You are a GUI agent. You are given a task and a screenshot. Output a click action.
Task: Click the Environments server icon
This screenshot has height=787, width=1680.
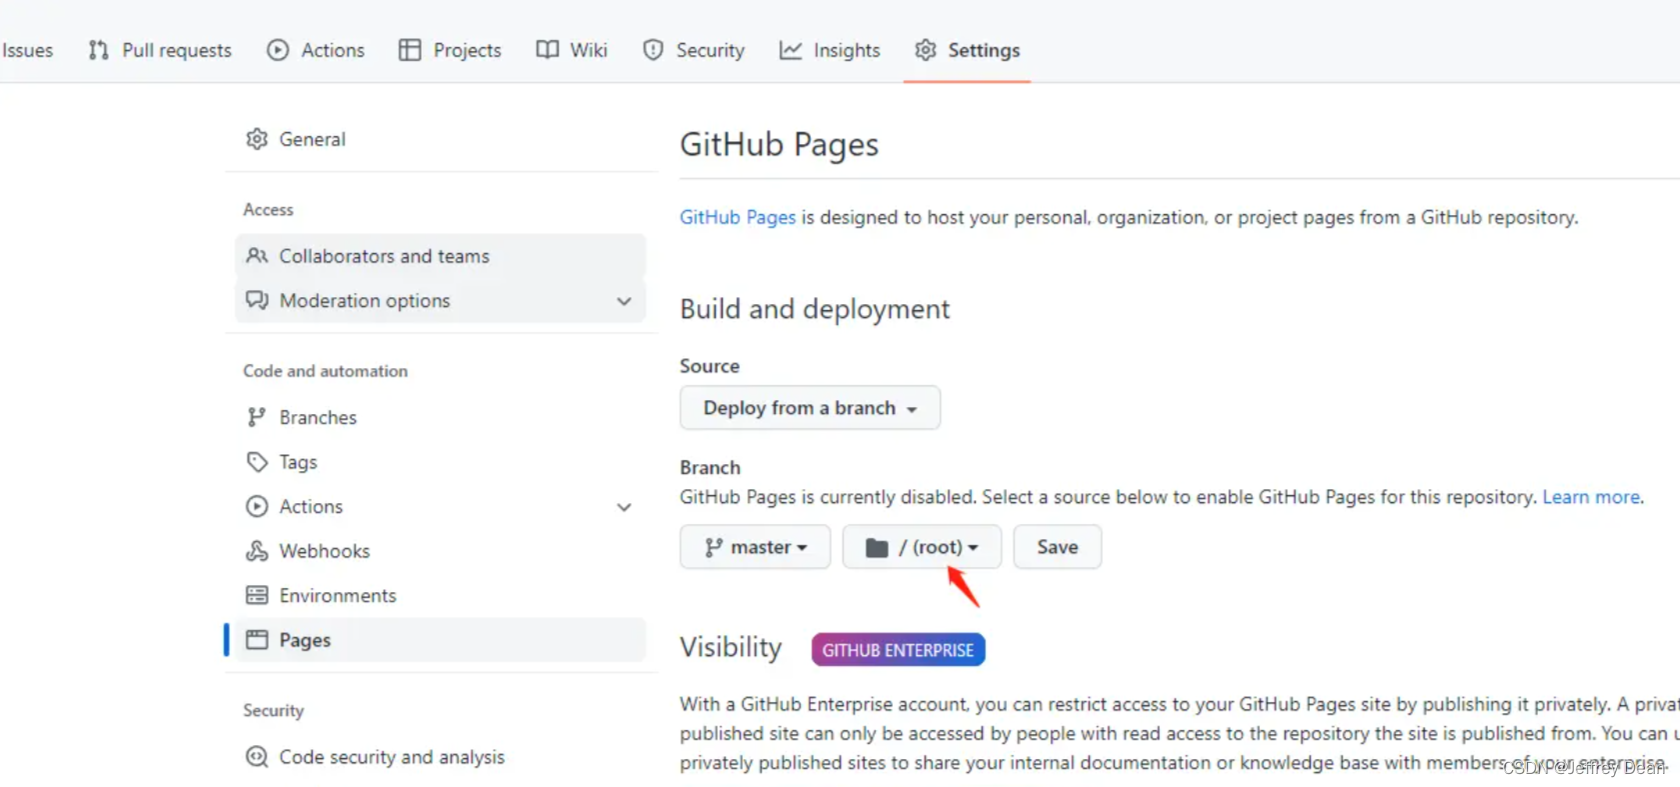coord(257,595)
